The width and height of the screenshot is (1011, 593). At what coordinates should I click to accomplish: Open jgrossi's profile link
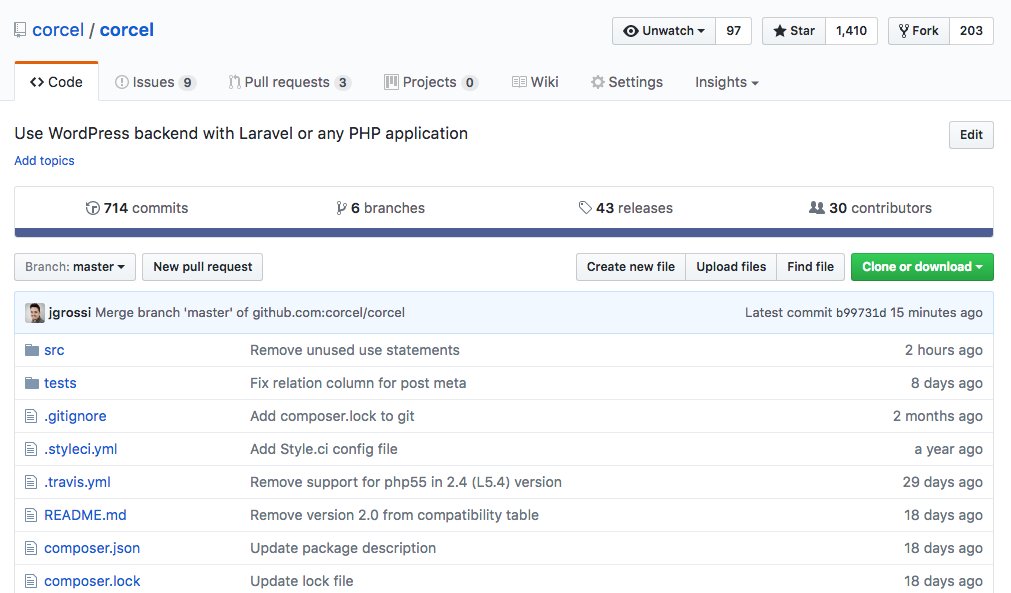click(x=70, y=313)
